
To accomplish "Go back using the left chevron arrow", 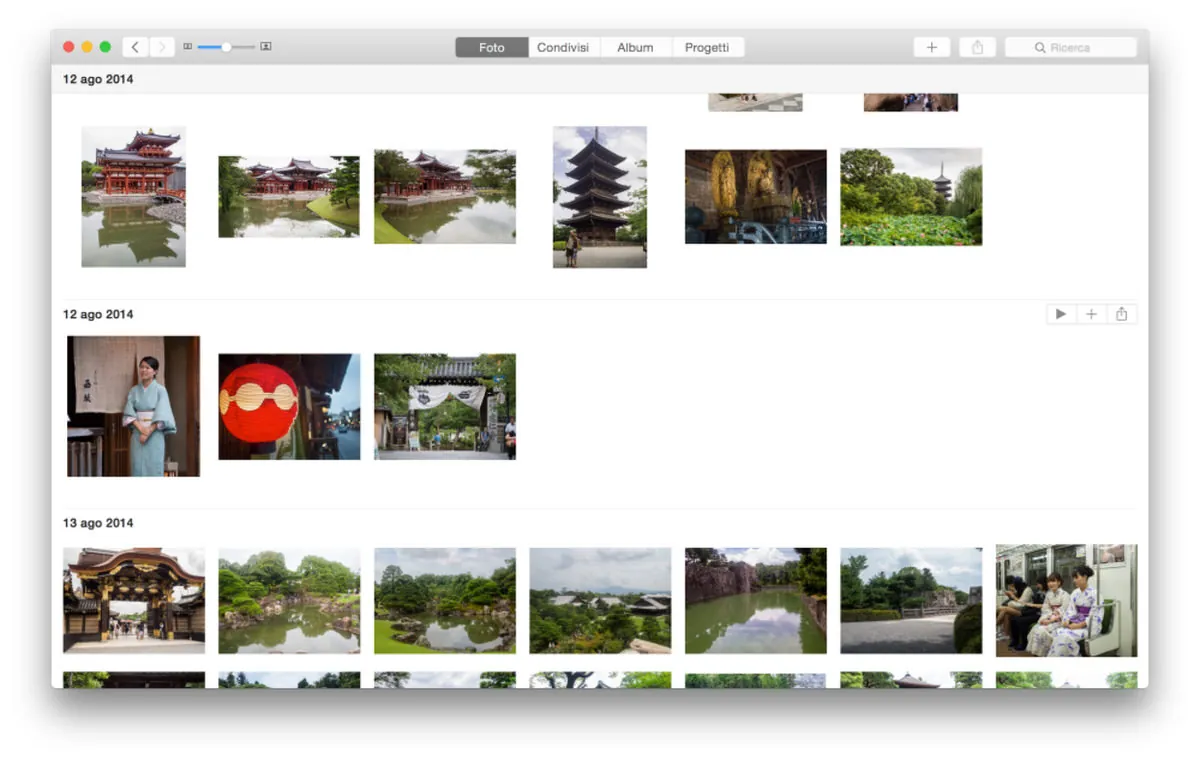I will tap(135, 46).
